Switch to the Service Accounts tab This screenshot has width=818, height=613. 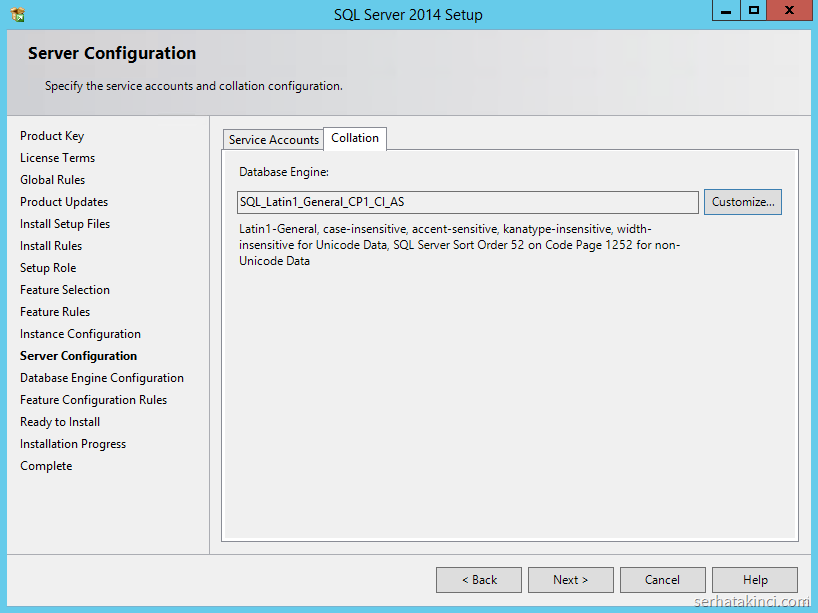tap(273, 140)
